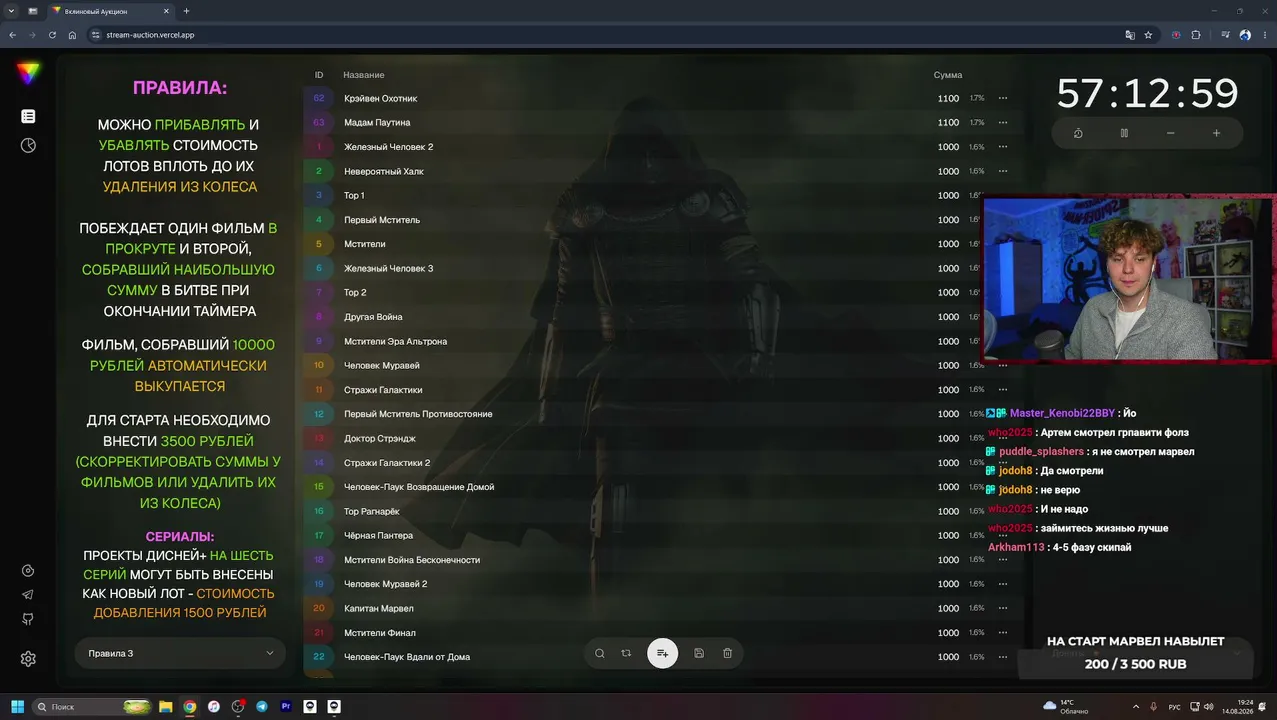Click the chat username puddle_splashers

click(1041, 452)
